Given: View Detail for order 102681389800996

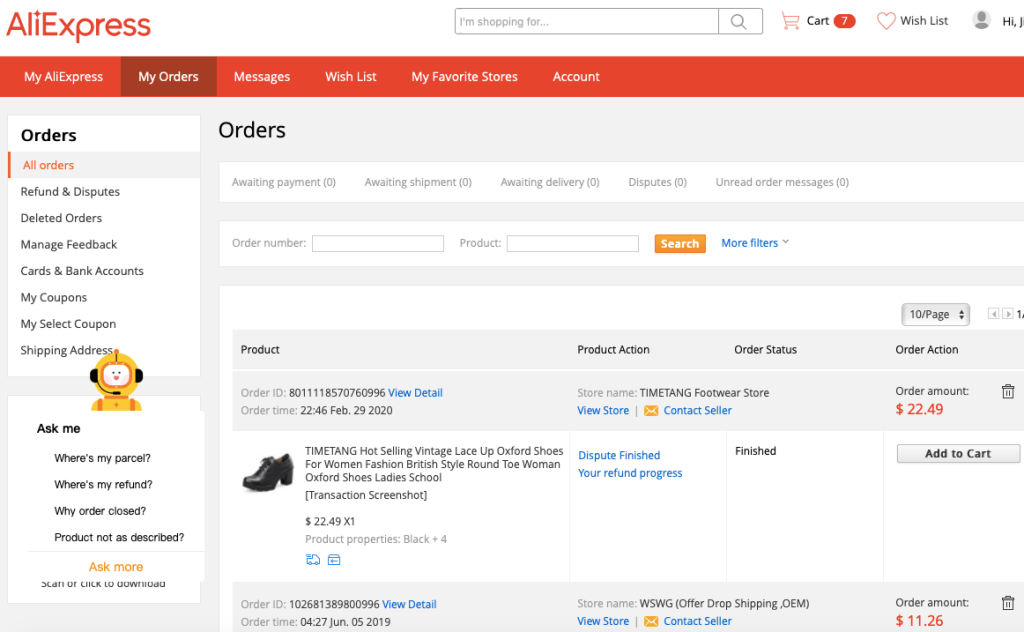Looking at the screenshot, I should [x=409, y=604].
